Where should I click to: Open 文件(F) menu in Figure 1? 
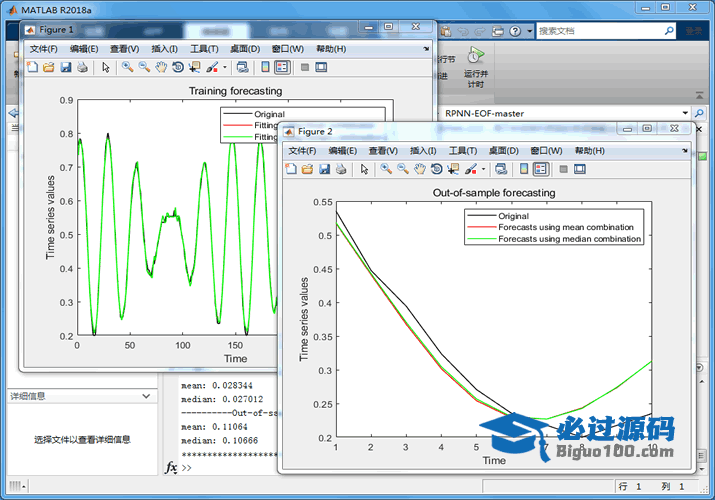click(x=43, y=49)
